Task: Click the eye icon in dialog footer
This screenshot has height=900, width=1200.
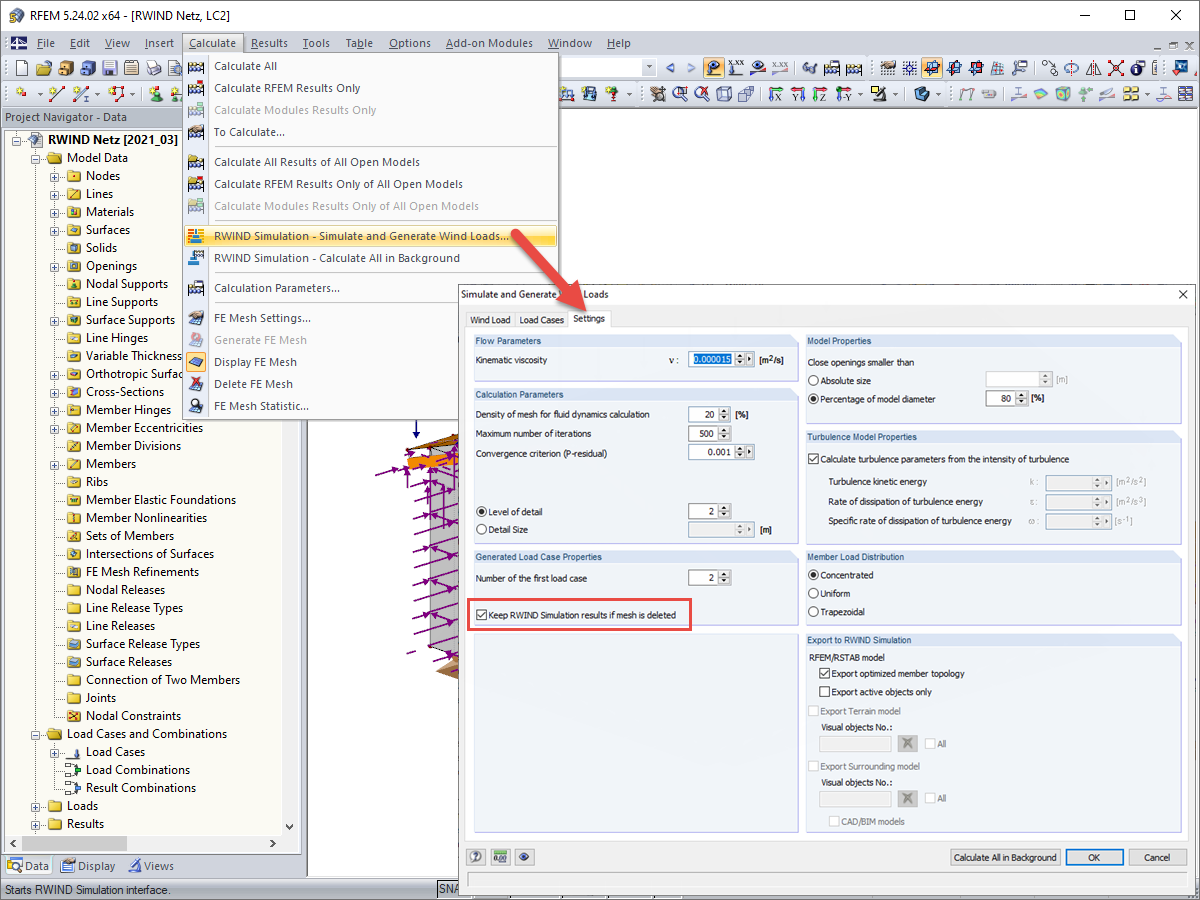Action: pyautogui.click(x=524, y=857)
